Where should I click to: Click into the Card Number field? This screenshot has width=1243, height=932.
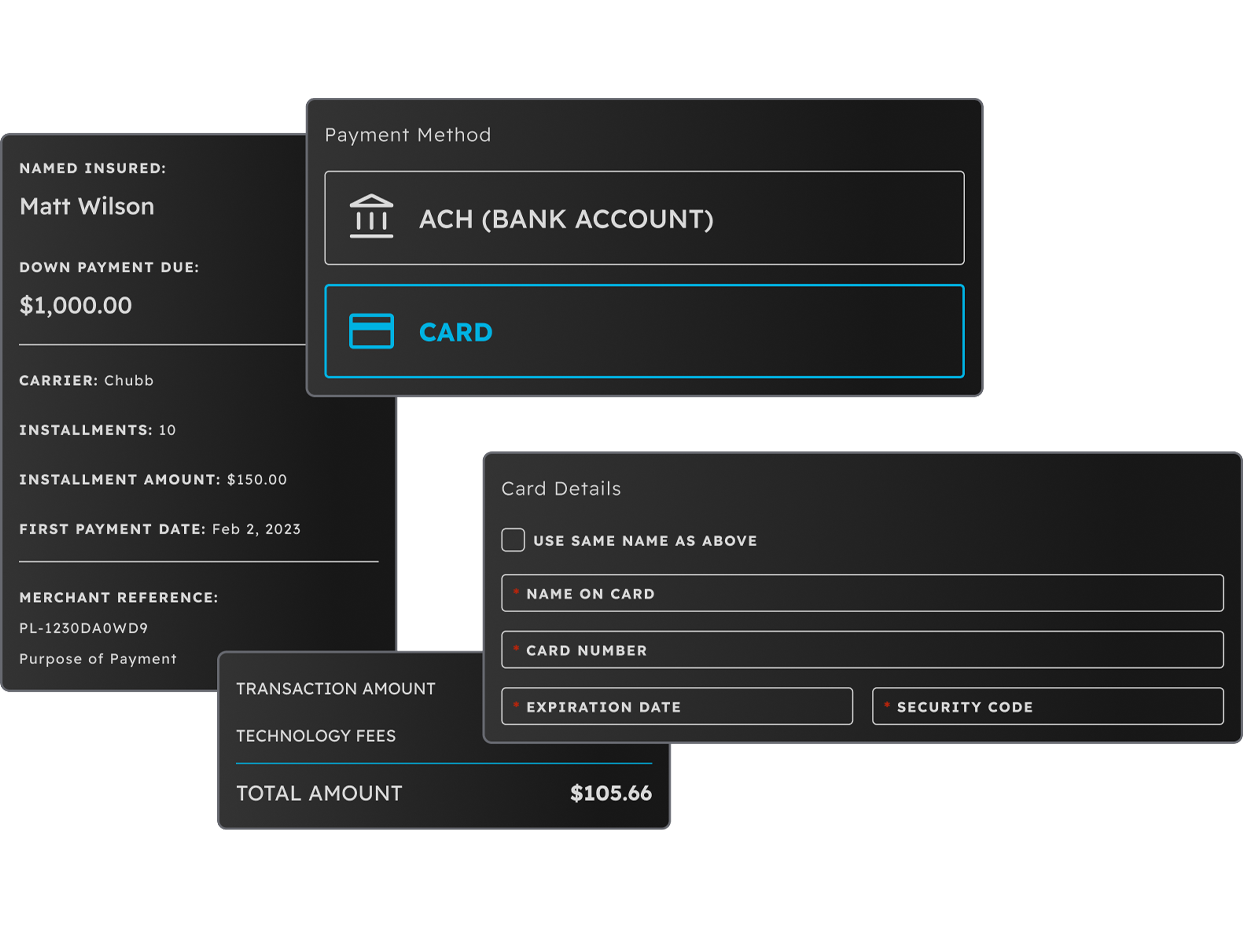[x=862, y=650]
